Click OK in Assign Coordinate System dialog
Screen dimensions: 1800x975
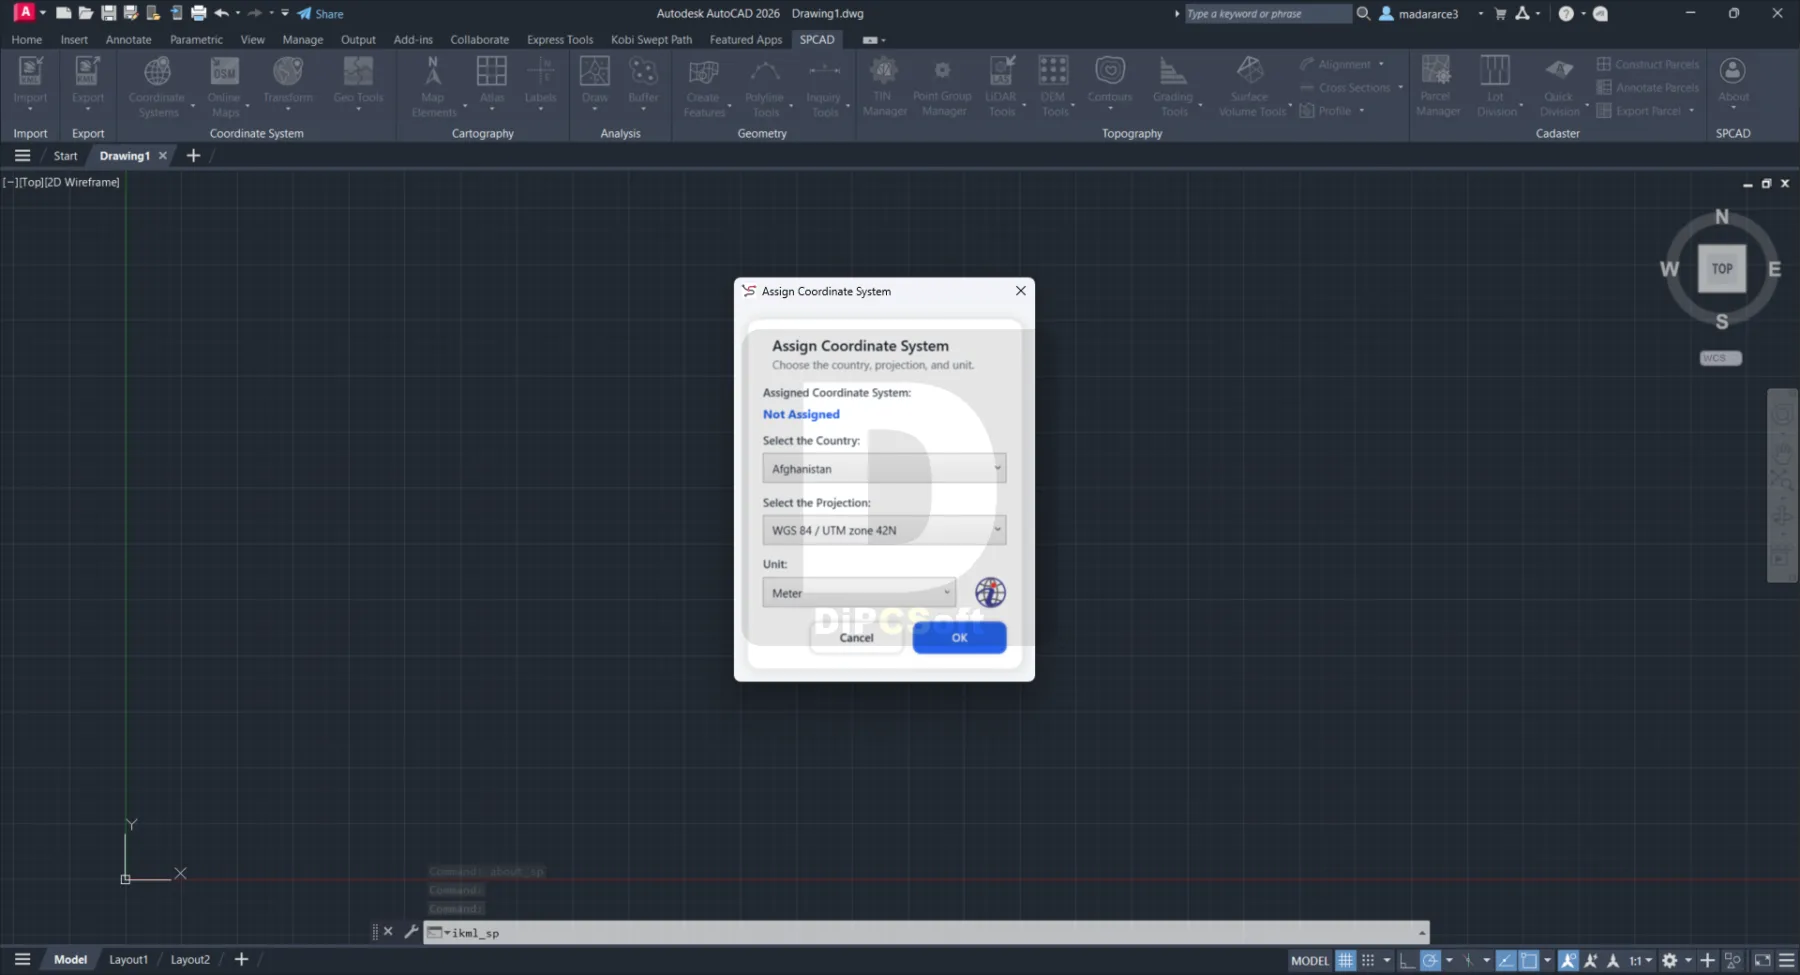[x=959, y=637]
